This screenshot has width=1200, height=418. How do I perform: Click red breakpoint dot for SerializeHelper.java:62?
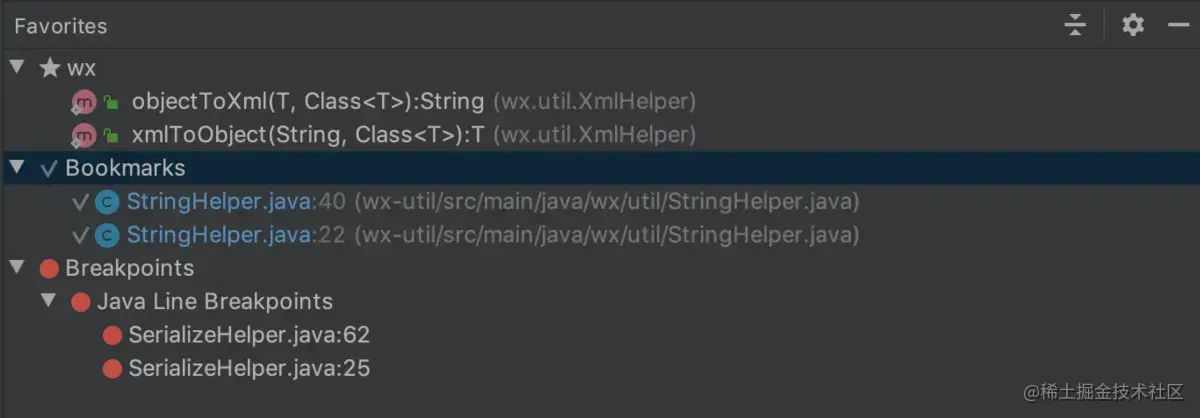113,335
